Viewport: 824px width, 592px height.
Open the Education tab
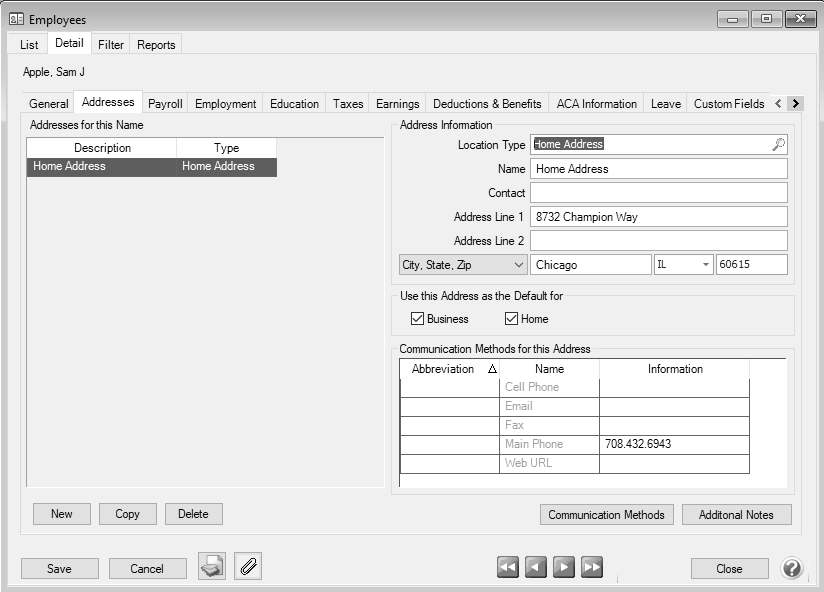(294, 103)
